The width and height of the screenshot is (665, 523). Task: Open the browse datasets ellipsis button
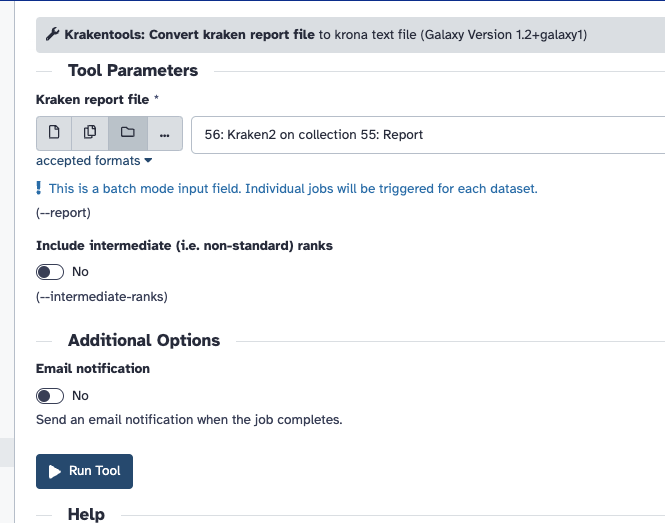165,133
